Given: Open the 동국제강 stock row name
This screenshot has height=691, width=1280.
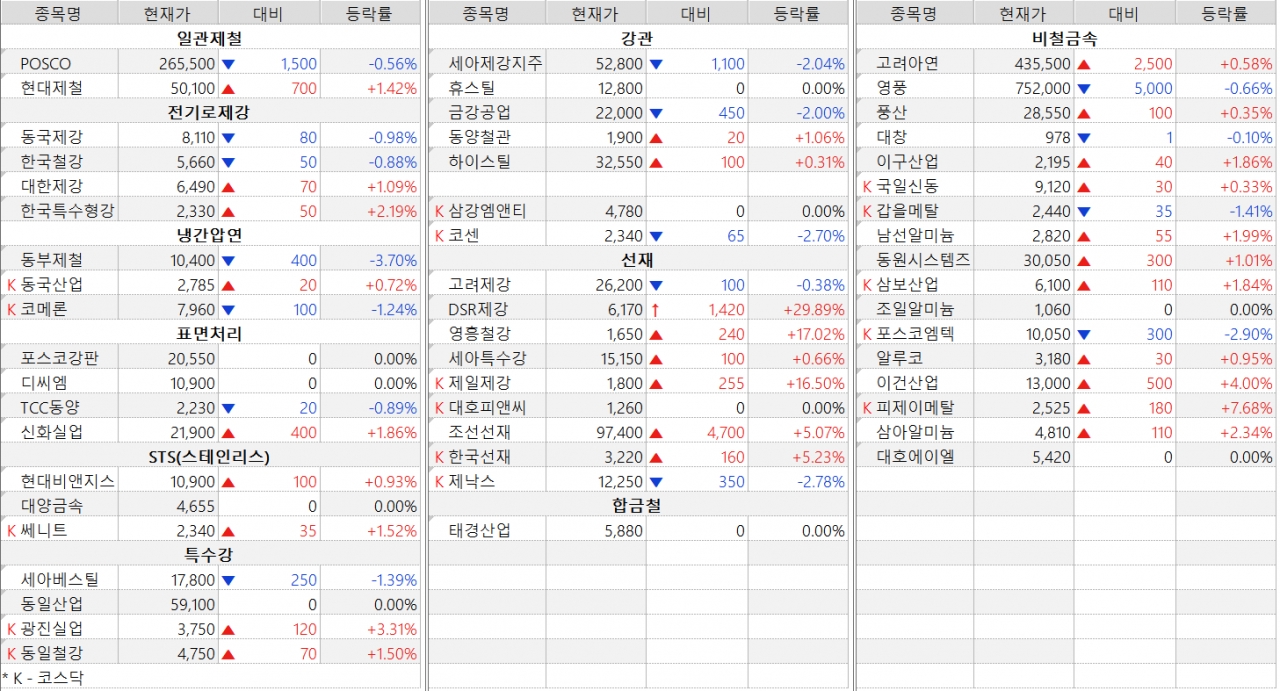Looking at the screenshot, I should click(52, 137).
